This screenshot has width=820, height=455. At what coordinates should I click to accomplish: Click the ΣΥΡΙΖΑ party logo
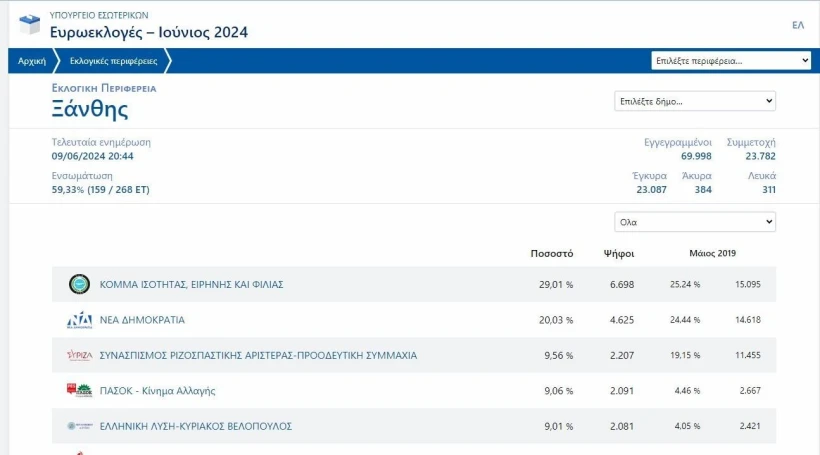click(x=79, y=355)
